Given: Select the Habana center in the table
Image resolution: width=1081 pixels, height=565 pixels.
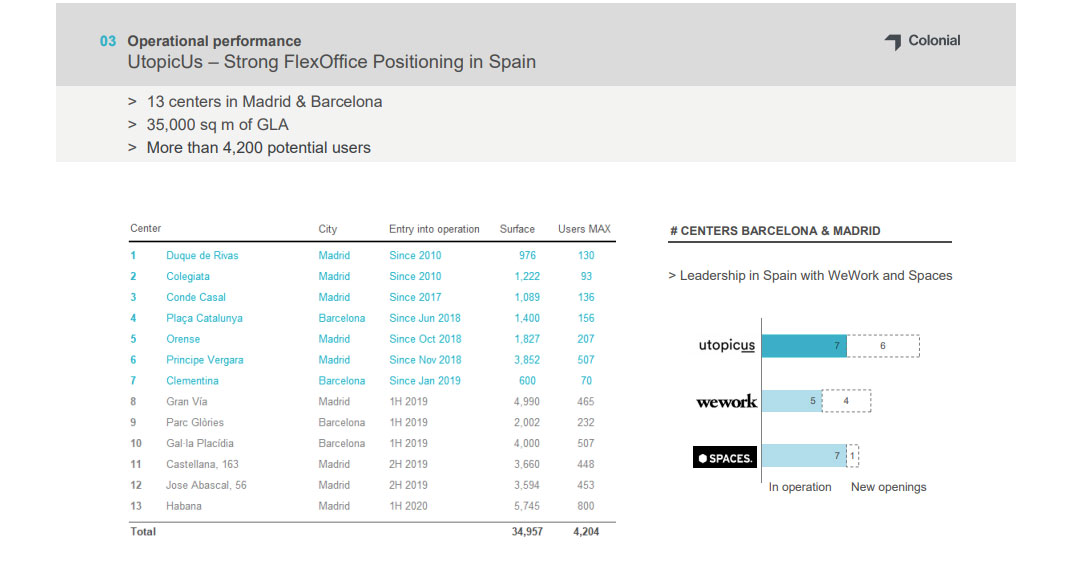Looking at the screenshot, I should click(x=183, y=506).
